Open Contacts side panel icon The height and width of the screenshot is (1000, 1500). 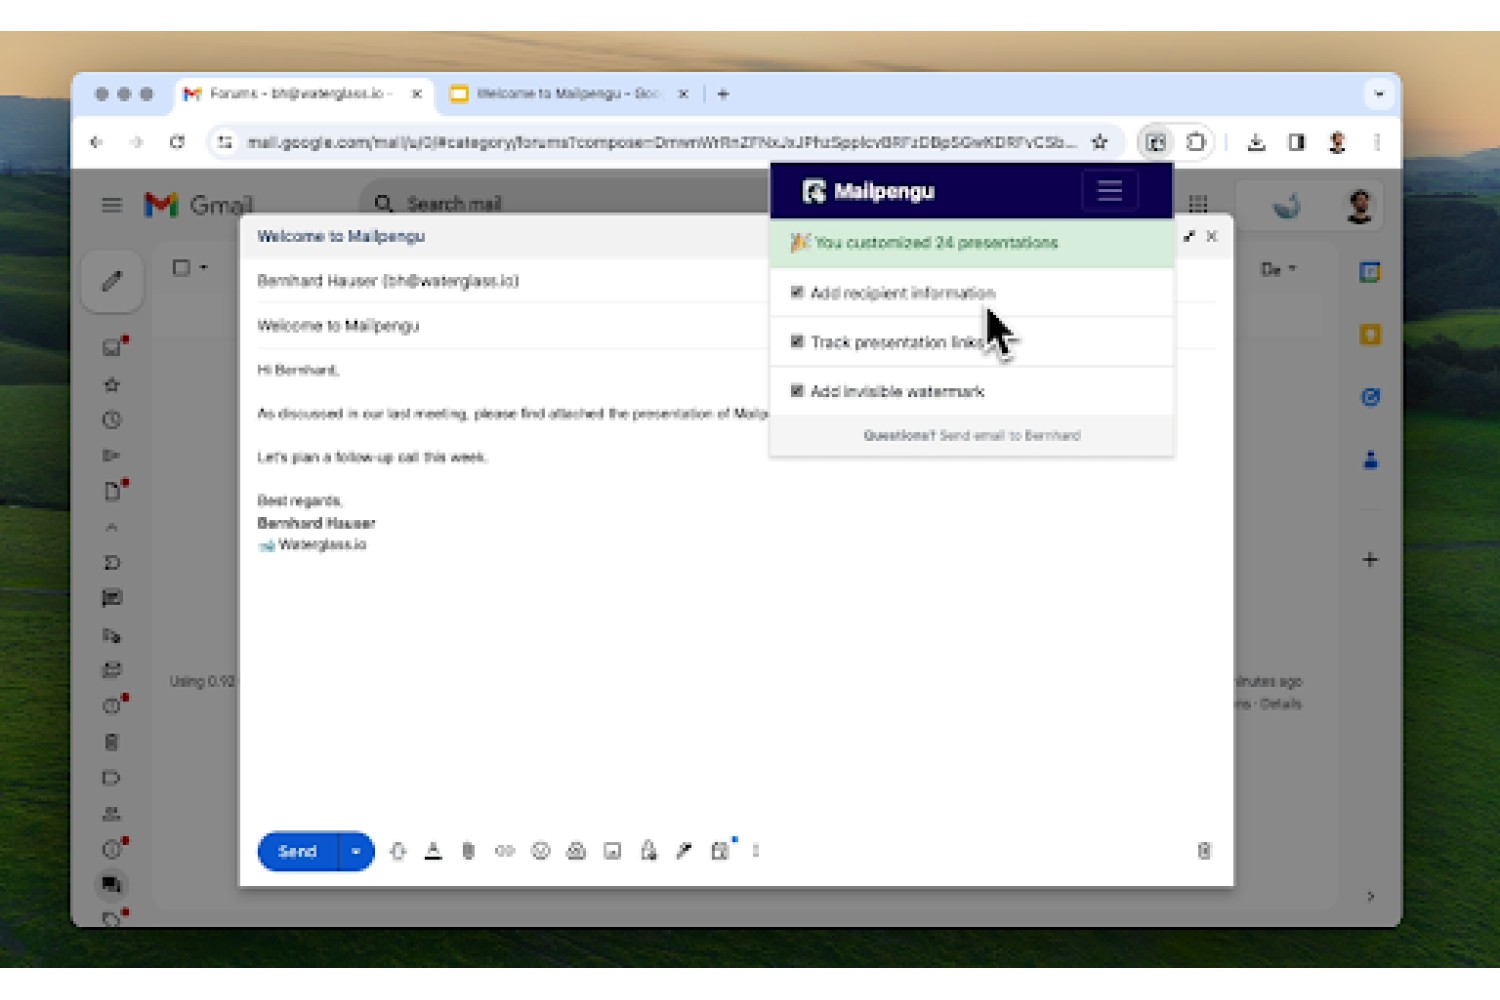click(1370, 460)
